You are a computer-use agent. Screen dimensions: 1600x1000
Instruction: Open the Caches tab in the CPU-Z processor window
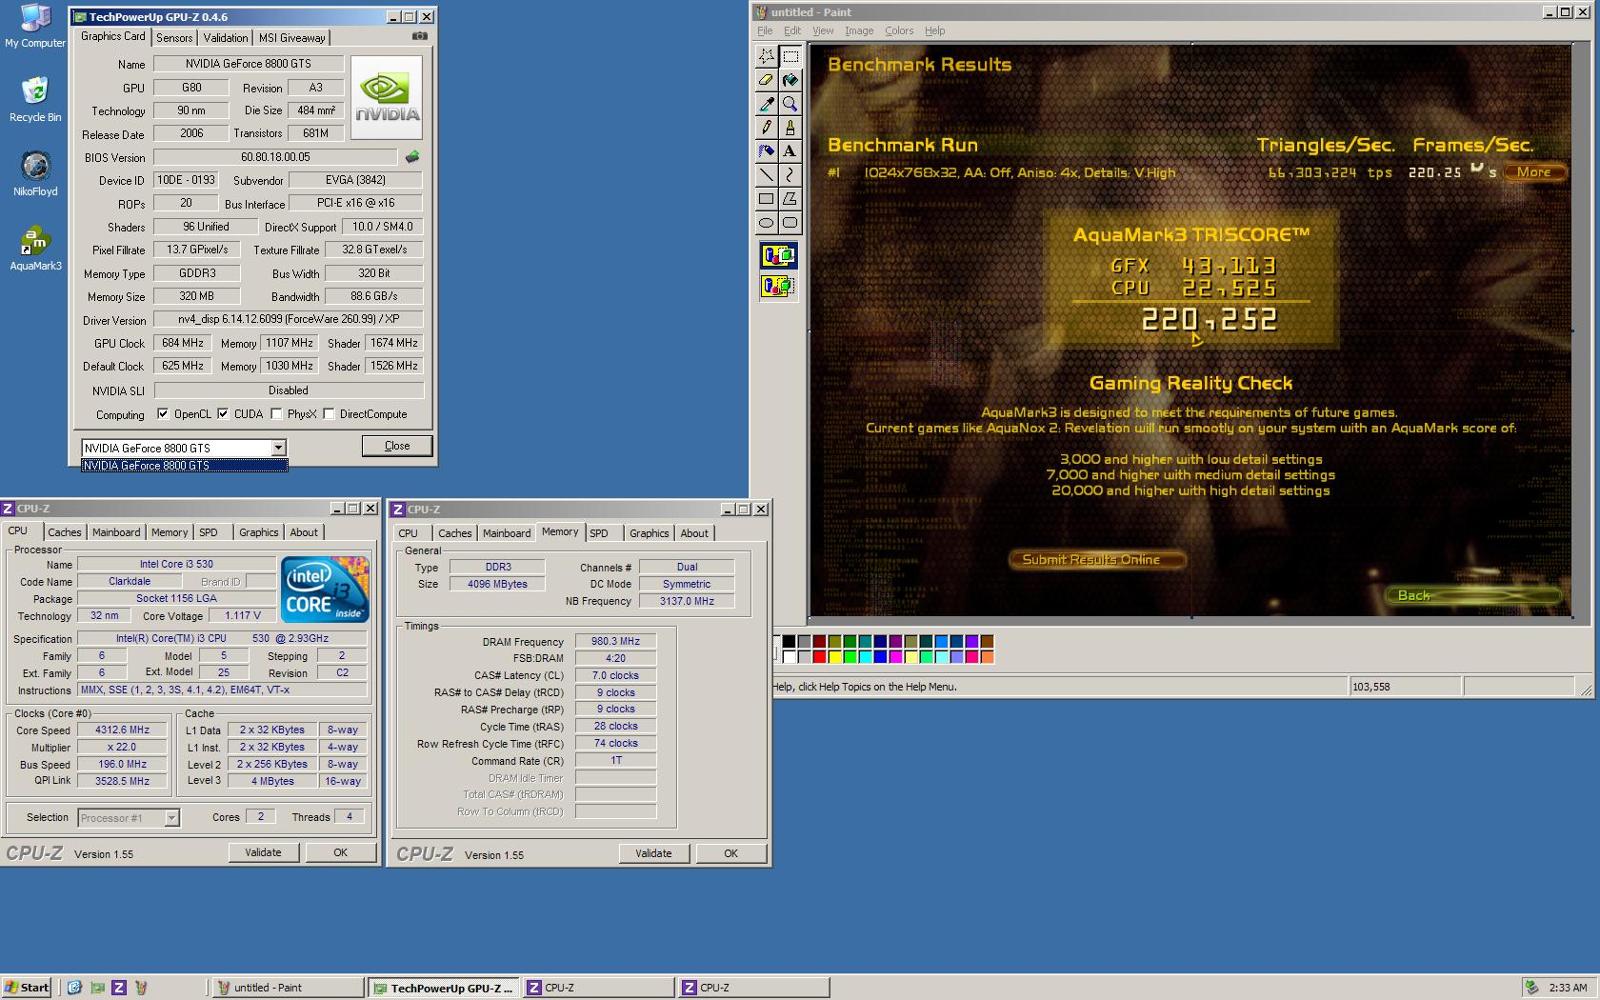(64, 533)
